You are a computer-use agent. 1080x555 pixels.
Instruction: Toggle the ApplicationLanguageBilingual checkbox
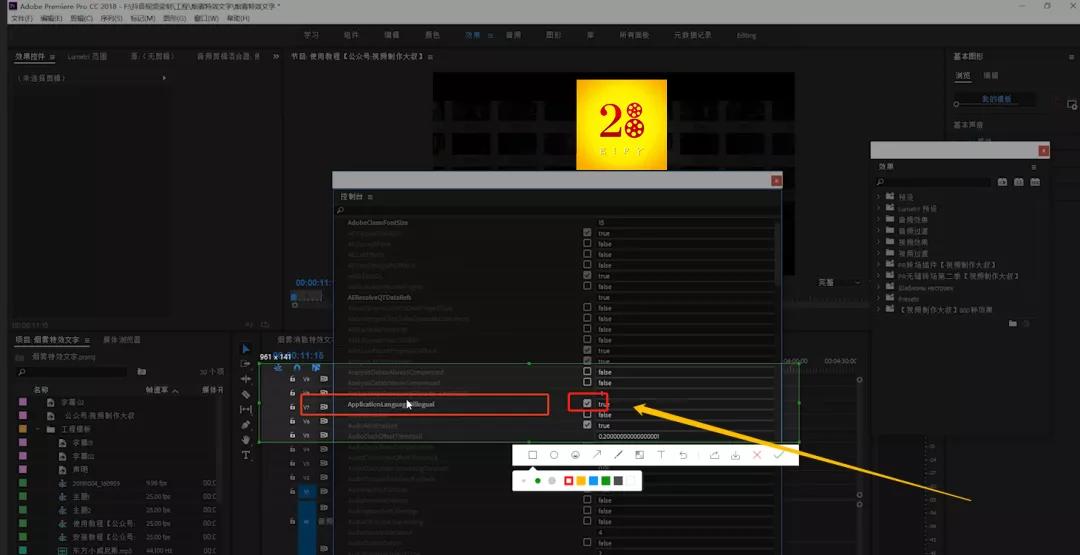coord(588,404)
